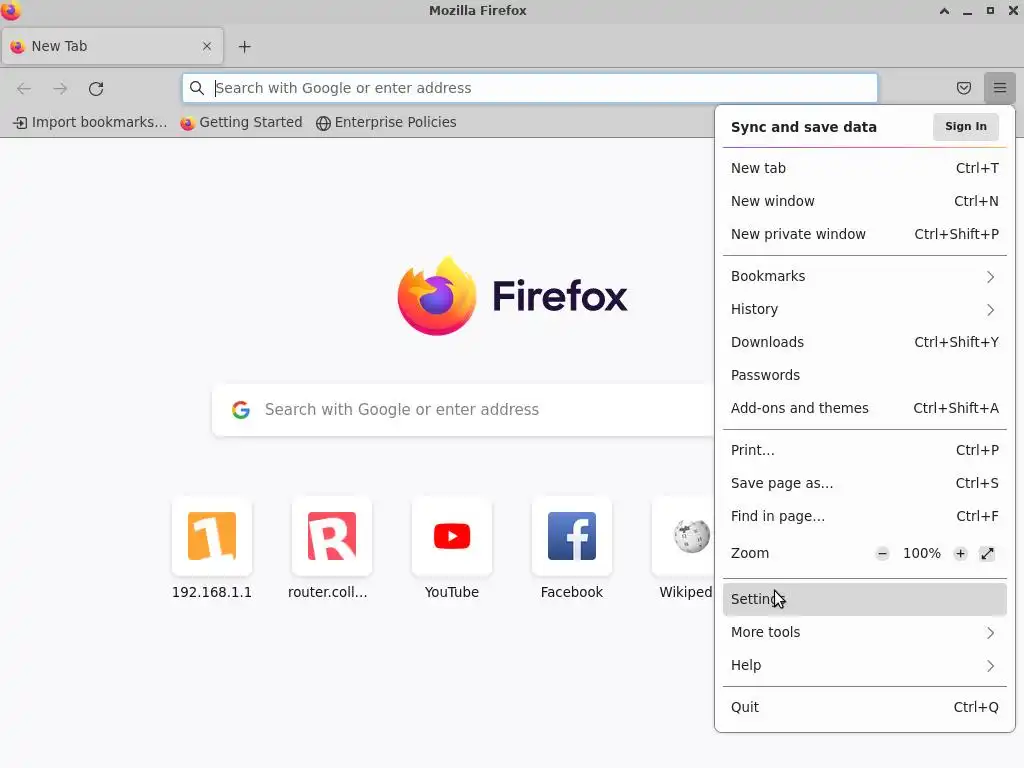The width and height of the screenshot is (1024, 768).
Task: Choose Find in page...
Action: 865,517
